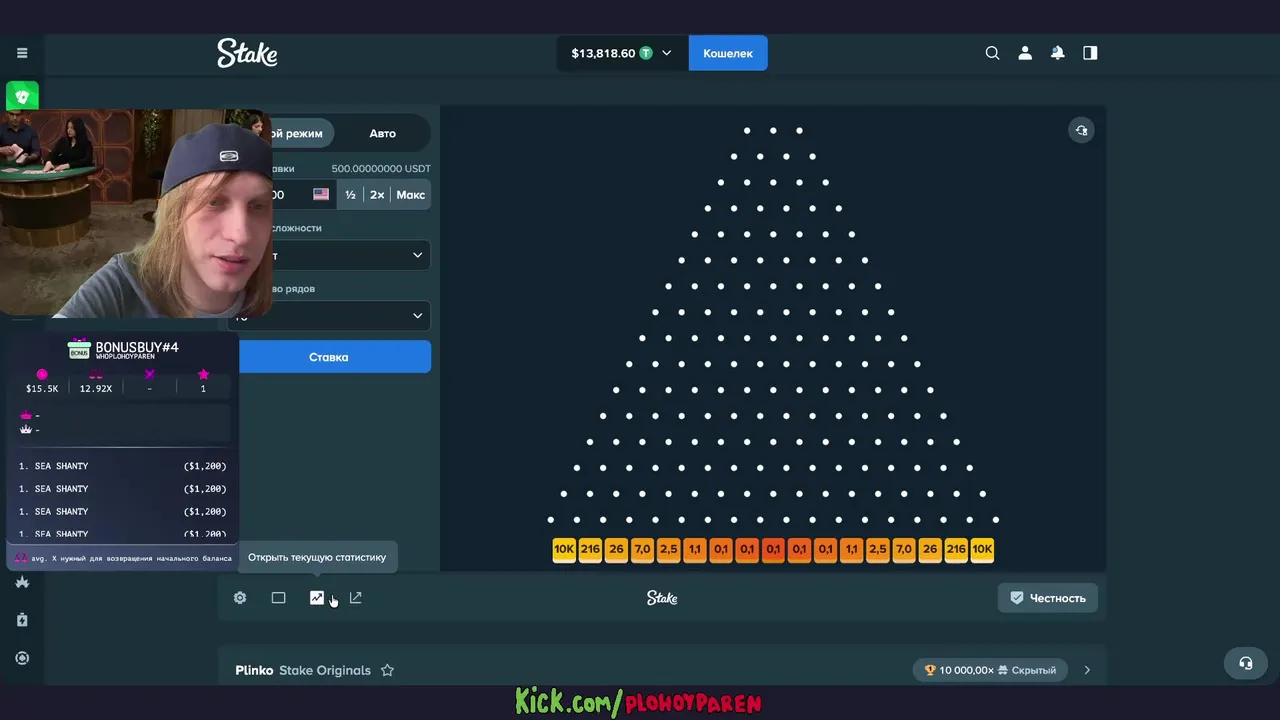Click the animation speed icon on Plinko board
The image size is (1280, 720).
(x=1081, y=130)
